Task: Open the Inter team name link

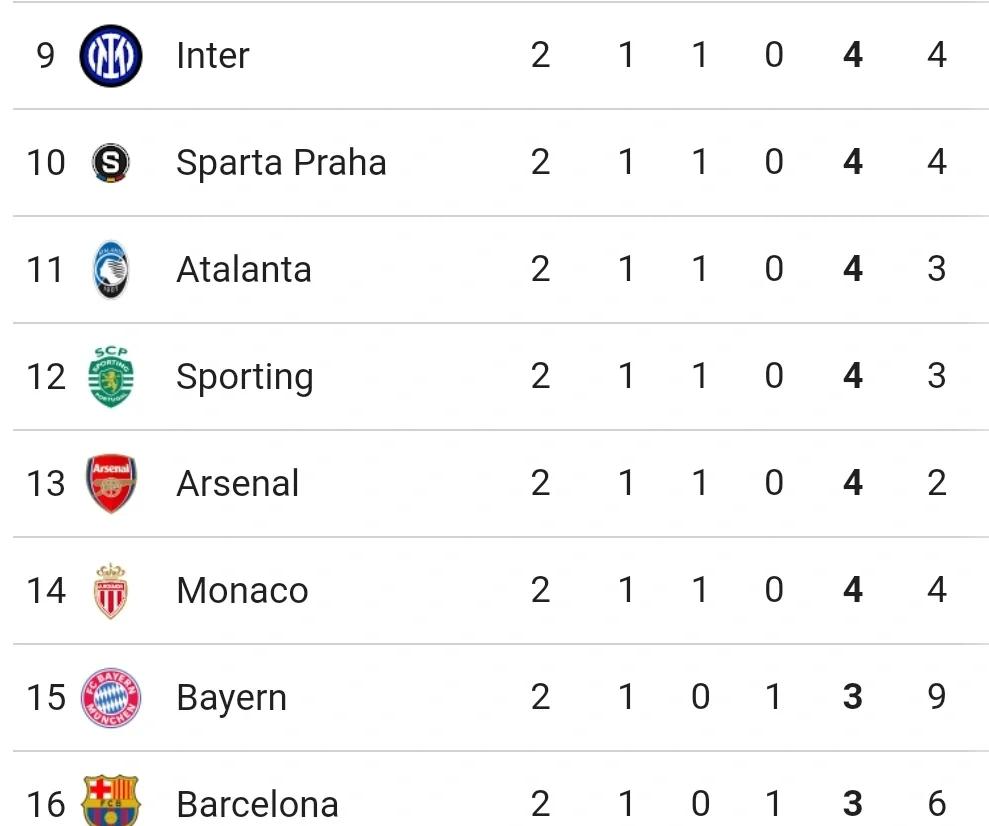Action: tap(212, 55)
